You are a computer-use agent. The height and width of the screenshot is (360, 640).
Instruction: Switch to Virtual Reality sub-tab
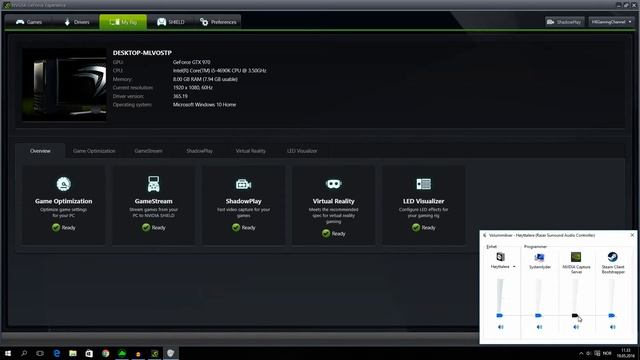tap(251, 151)
